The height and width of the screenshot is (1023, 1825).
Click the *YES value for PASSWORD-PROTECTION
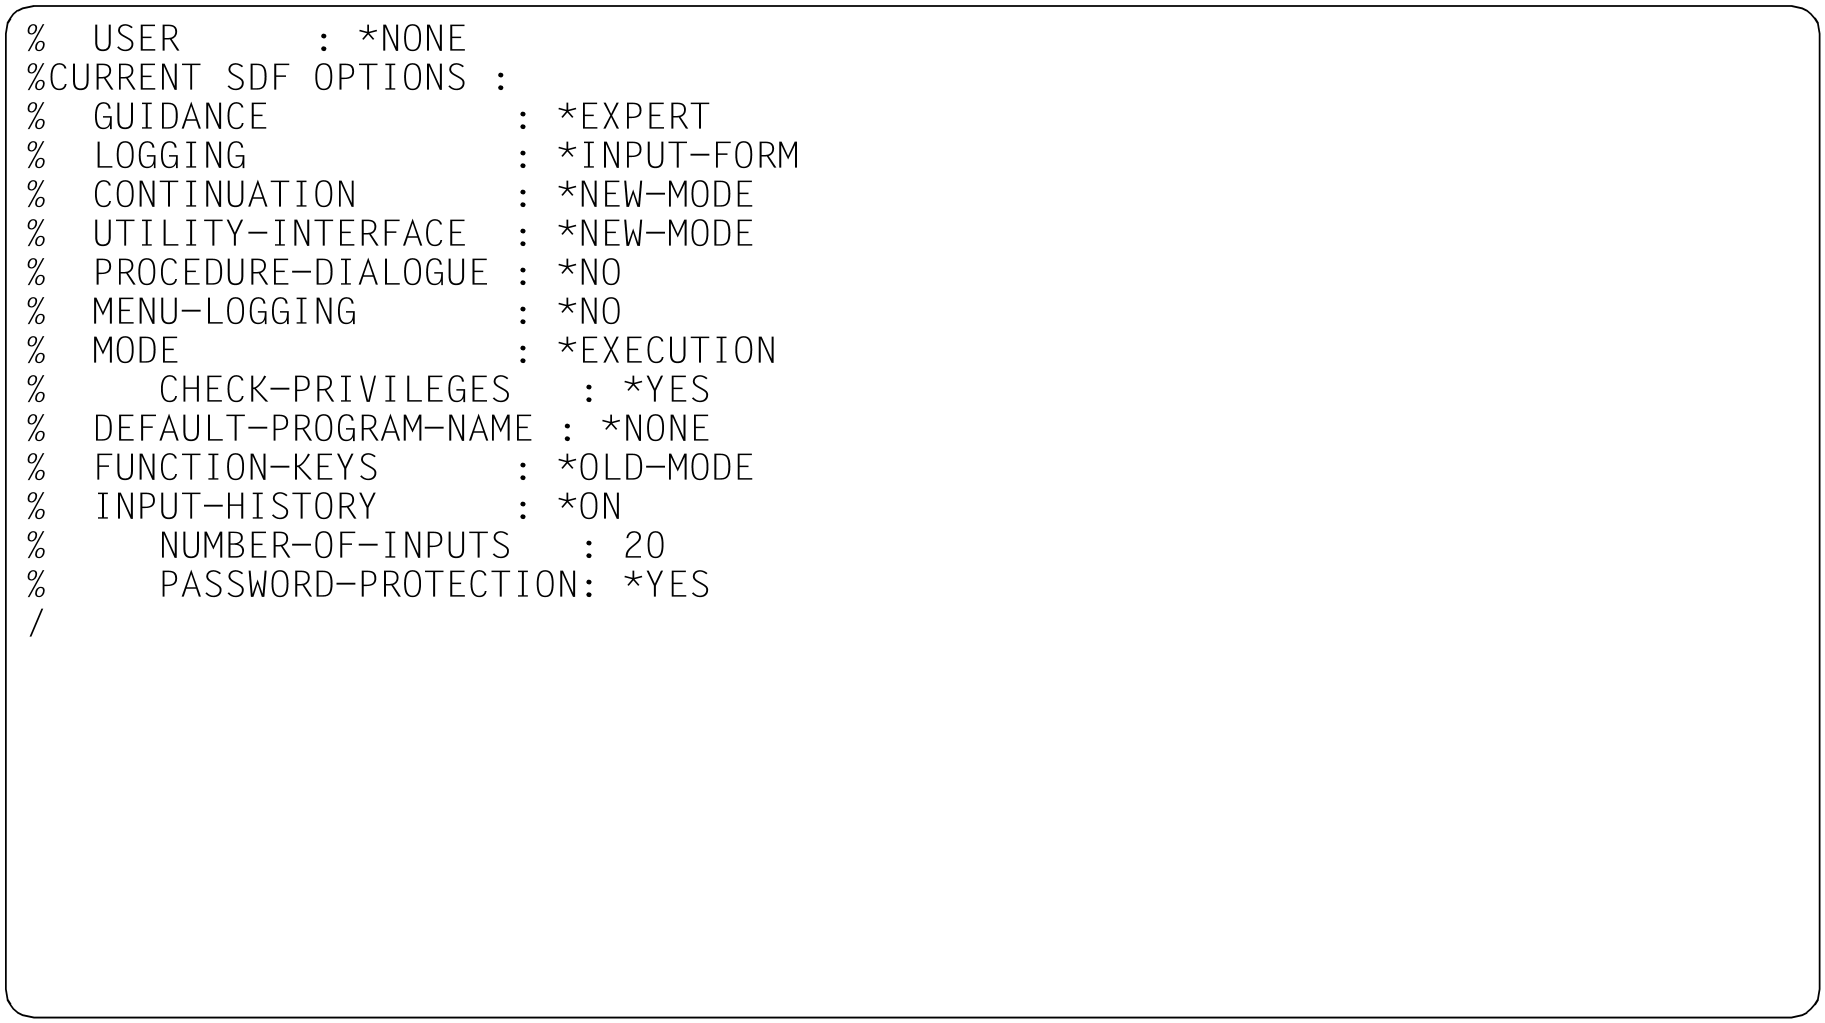pos(667,585)
